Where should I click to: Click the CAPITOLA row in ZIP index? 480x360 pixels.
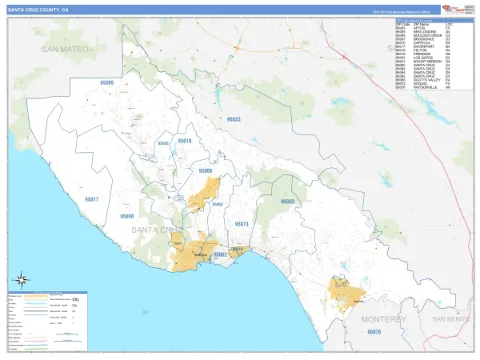[434, 43]
